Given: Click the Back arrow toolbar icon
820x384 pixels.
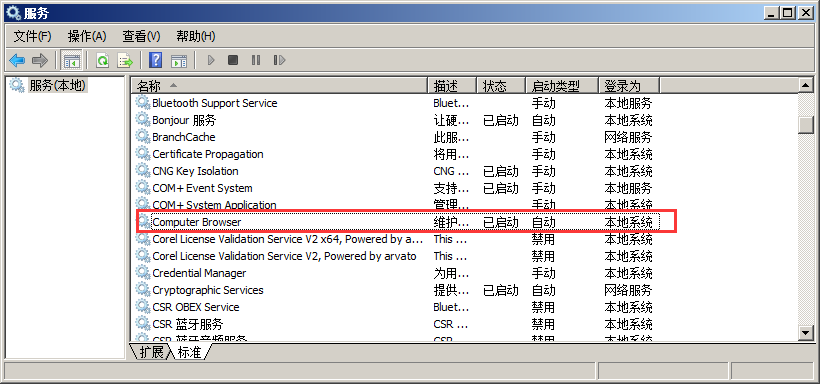Looking at the screenshot, I should (x=17, y=60).
